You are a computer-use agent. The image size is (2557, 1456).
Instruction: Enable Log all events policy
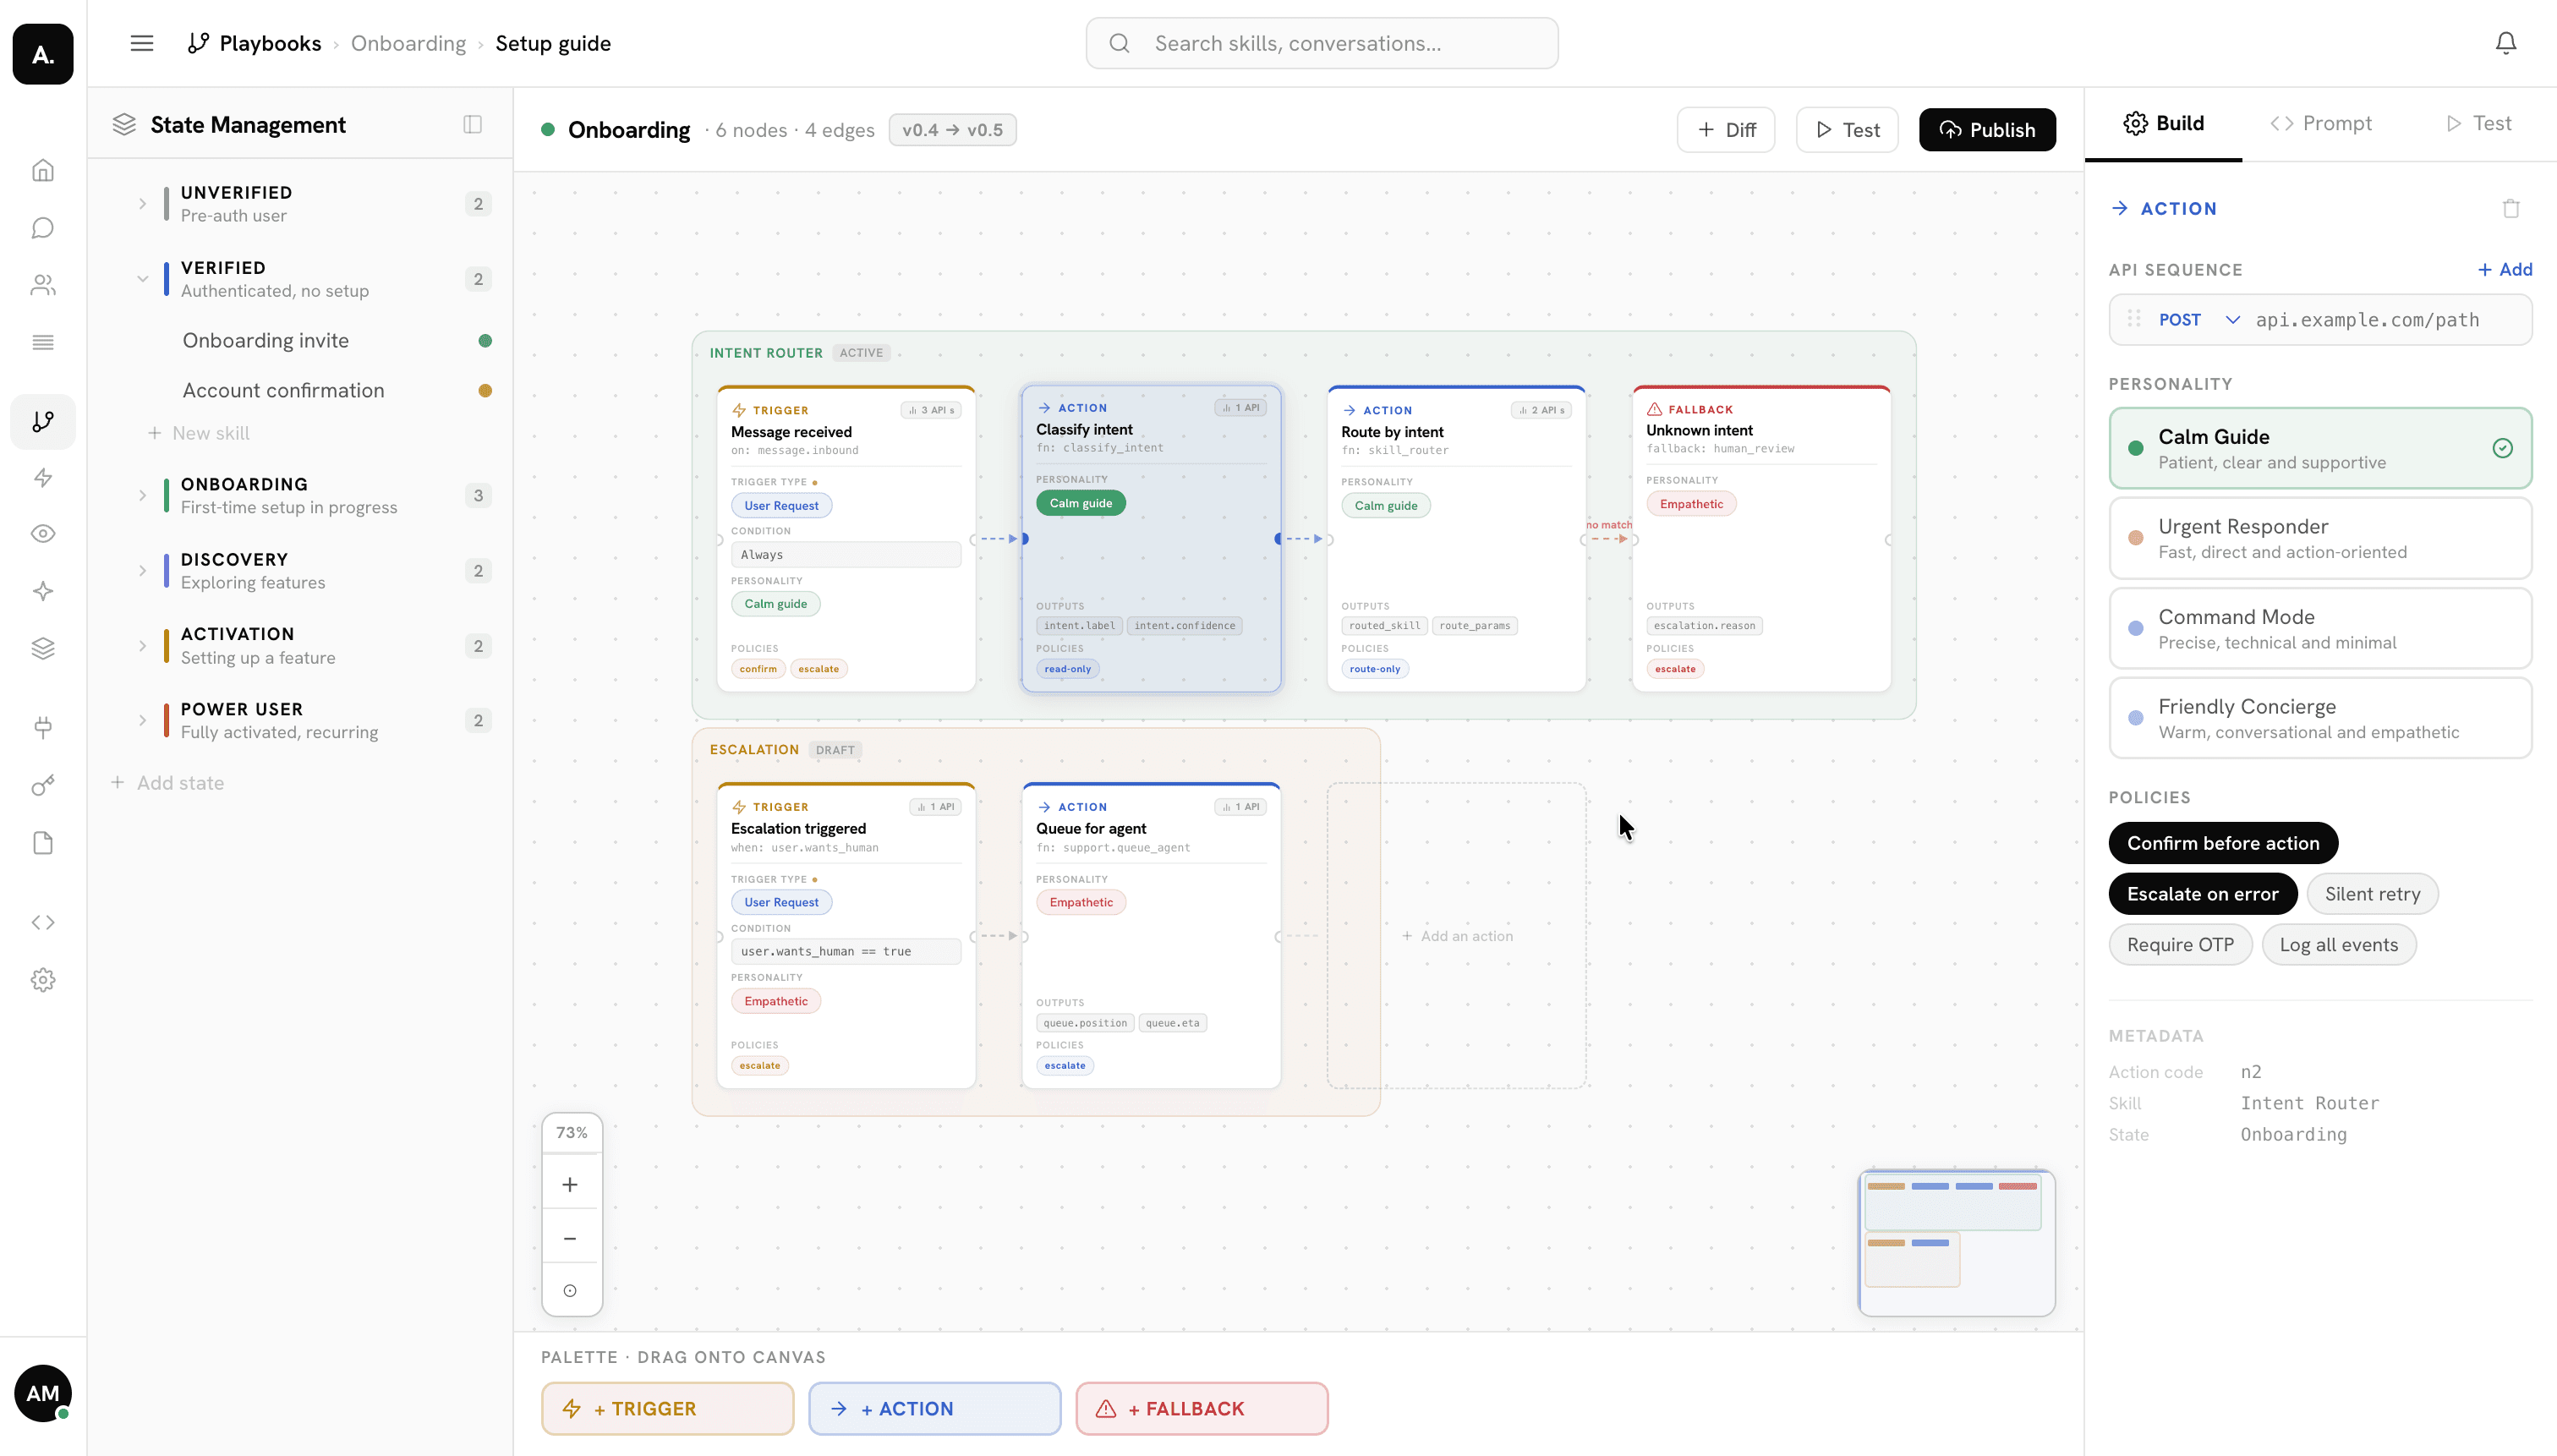pyautogui.click(x=2338, y=945)
